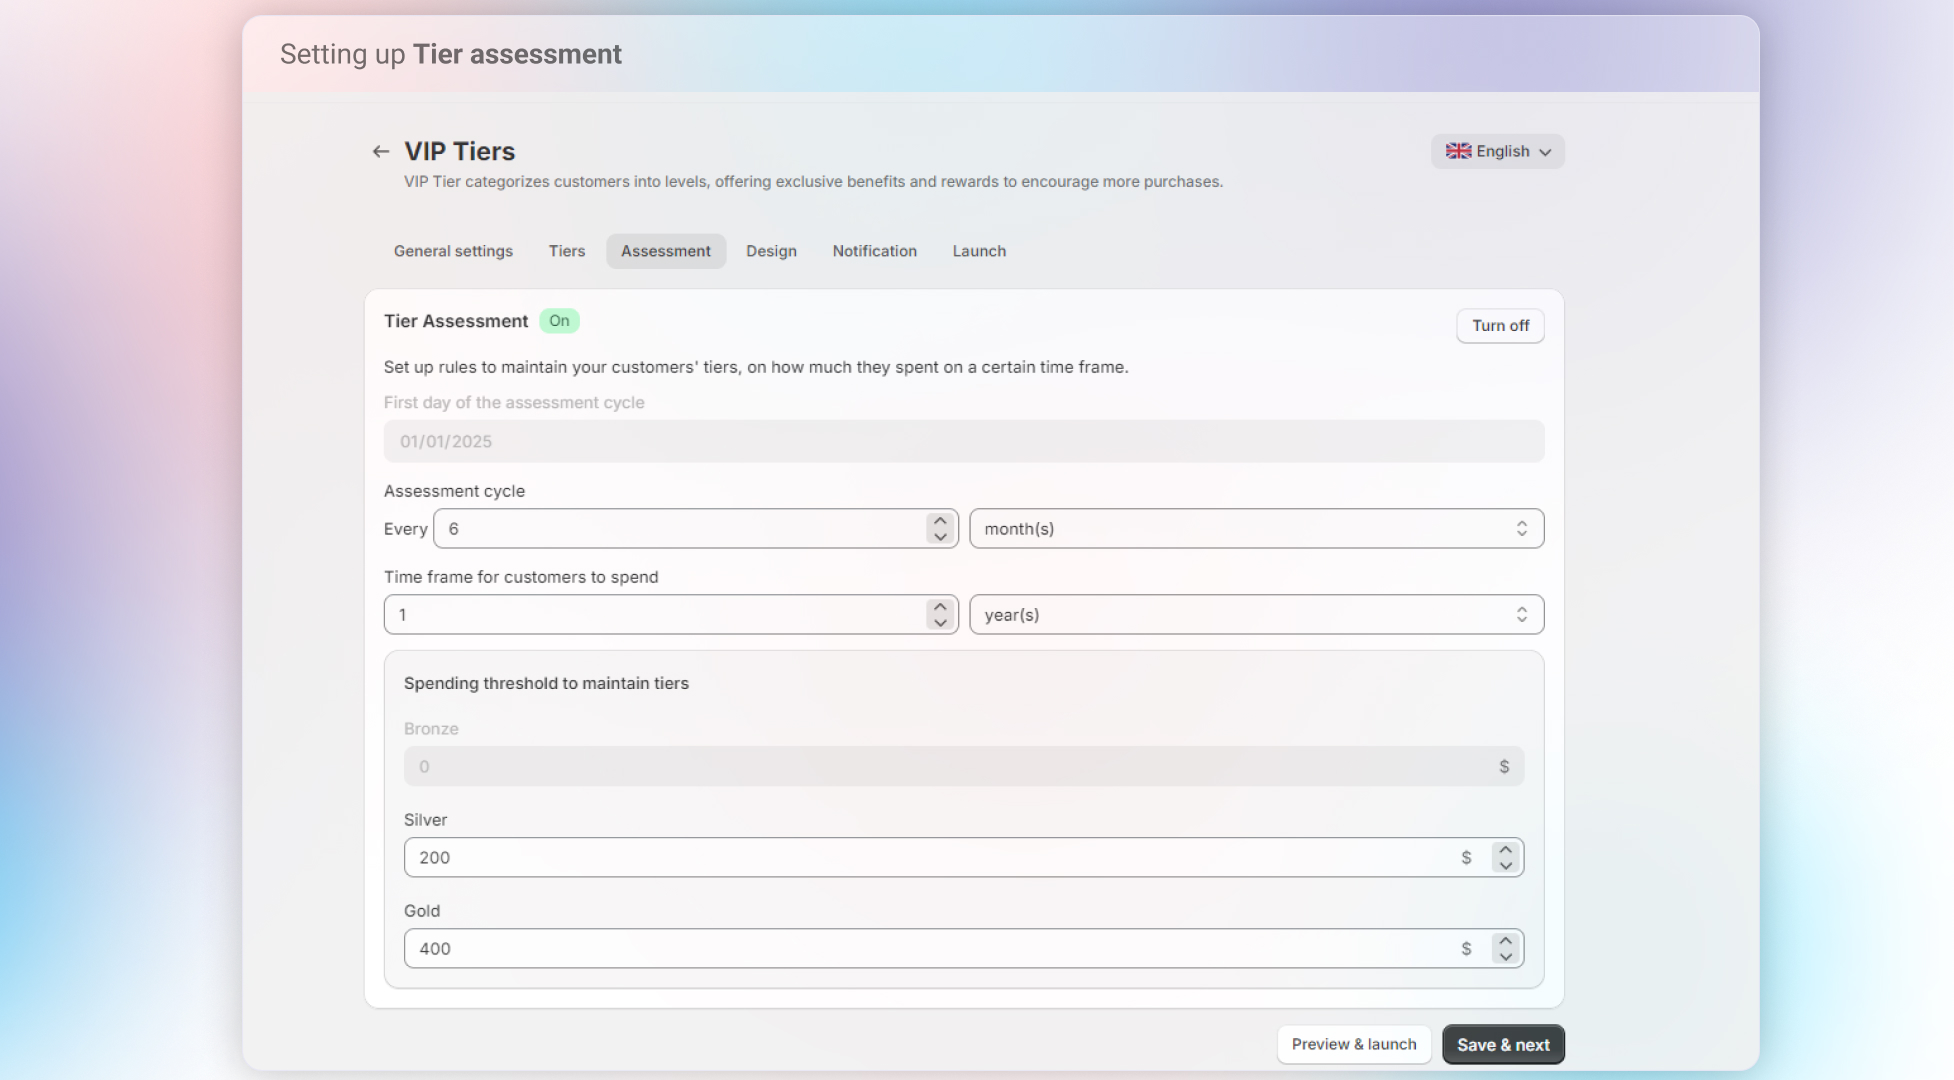This screenshot has height=1080, width=1954.
Task: Increase the Silver threshold with the up arrow
Action: [1505, 850]
